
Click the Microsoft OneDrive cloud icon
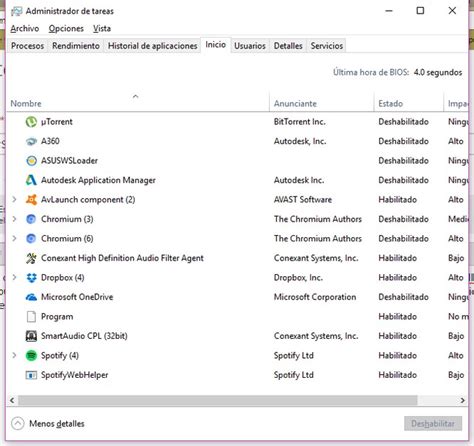[x=31, y=297]
